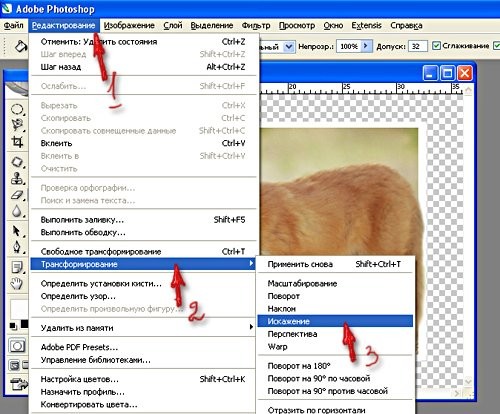Choose Определить установки кисти…
500x414 pixels.
pyautogui.click(x=144, y=284)
